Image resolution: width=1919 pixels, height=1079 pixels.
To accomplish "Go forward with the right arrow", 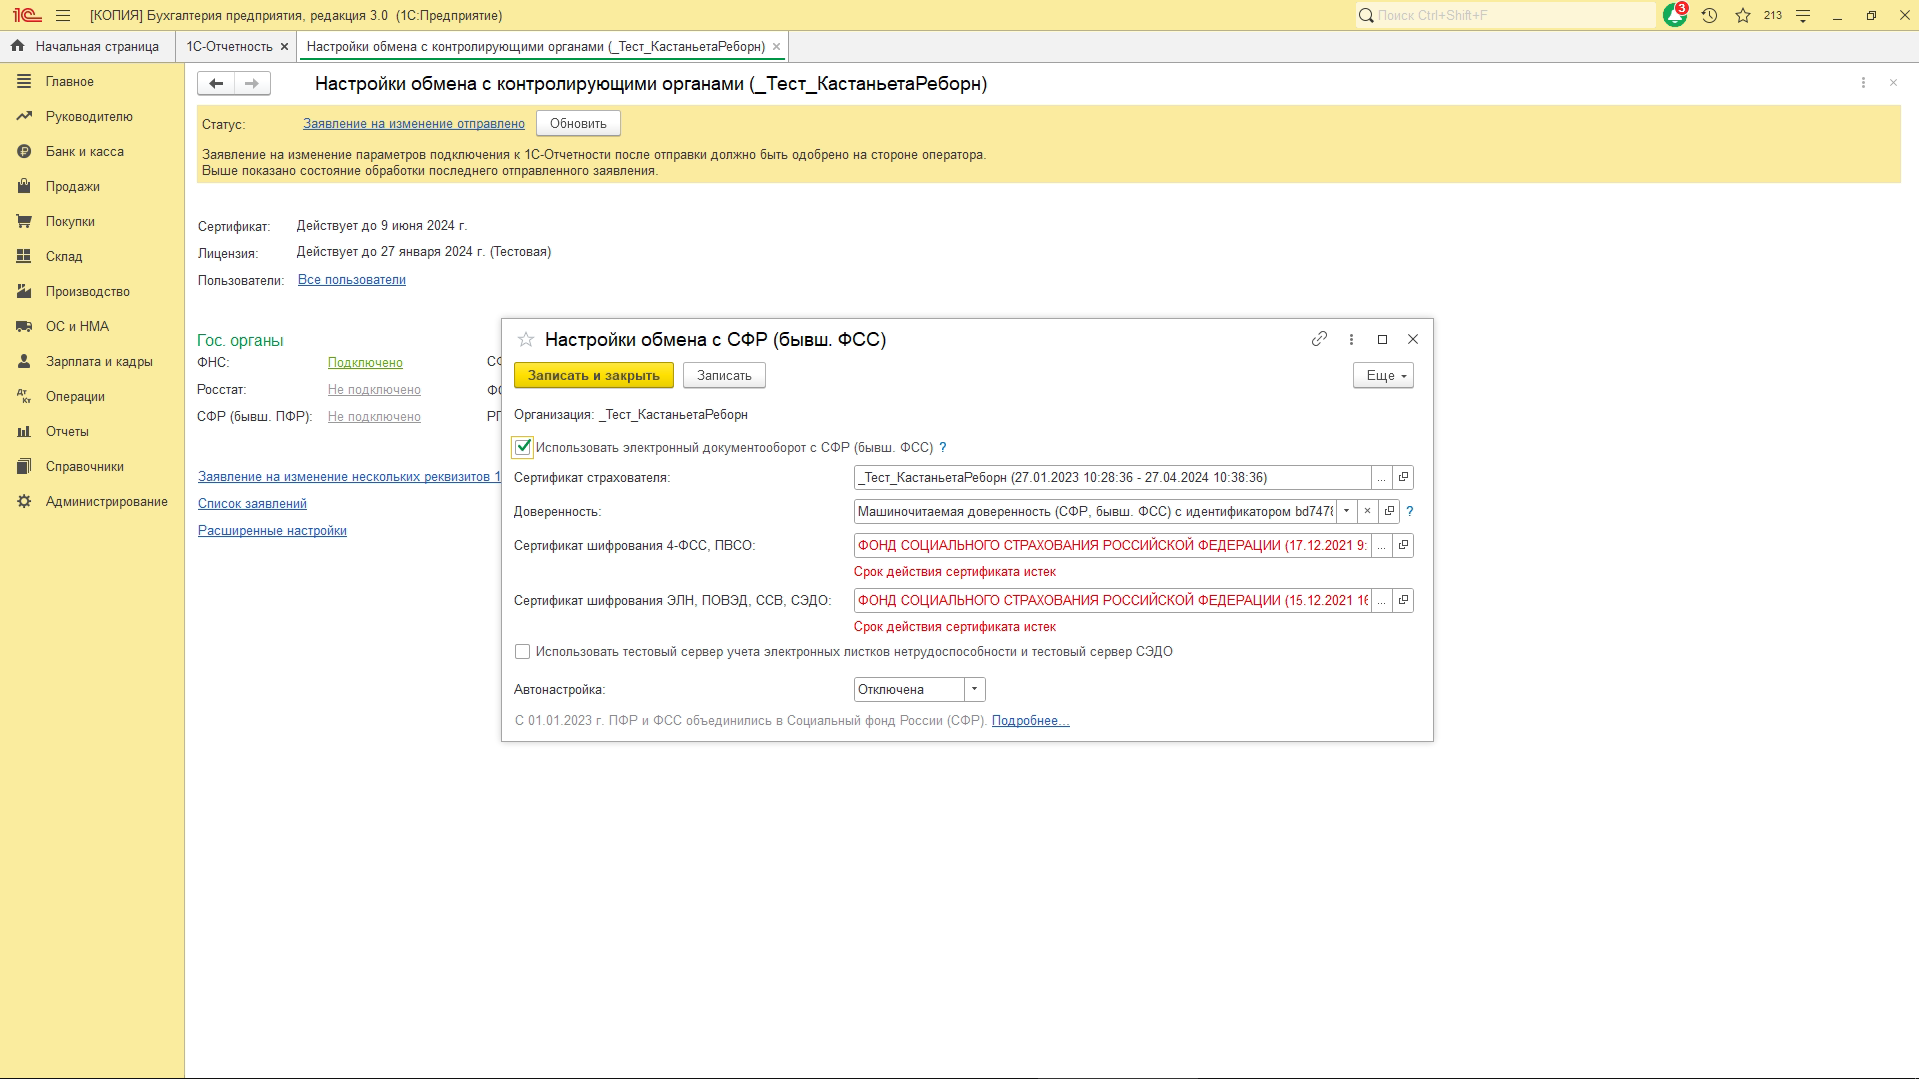I will point(252,84).
